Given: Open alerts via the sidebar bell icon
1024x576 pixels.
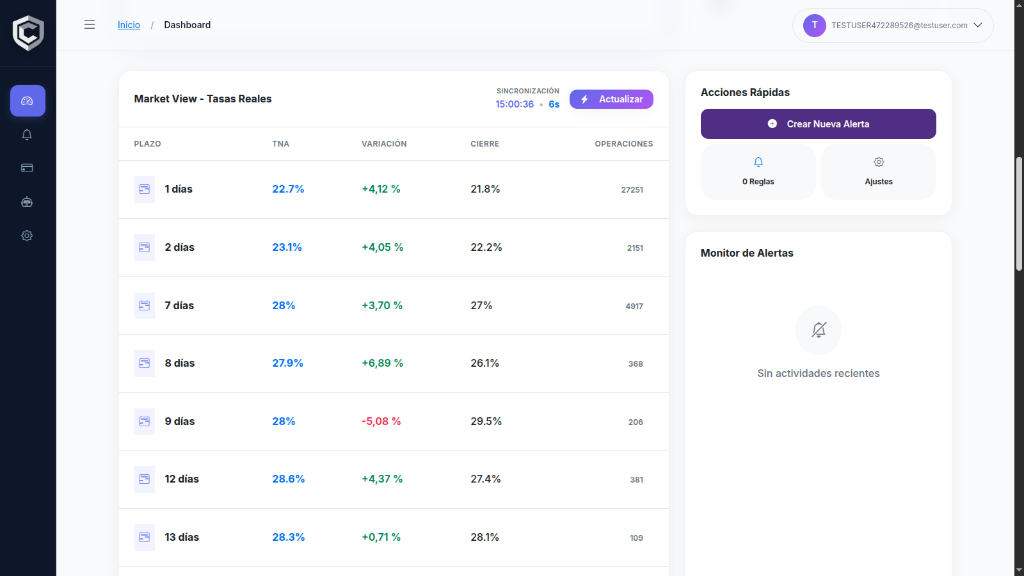Looking at the screenshot, I should (27, 135).
